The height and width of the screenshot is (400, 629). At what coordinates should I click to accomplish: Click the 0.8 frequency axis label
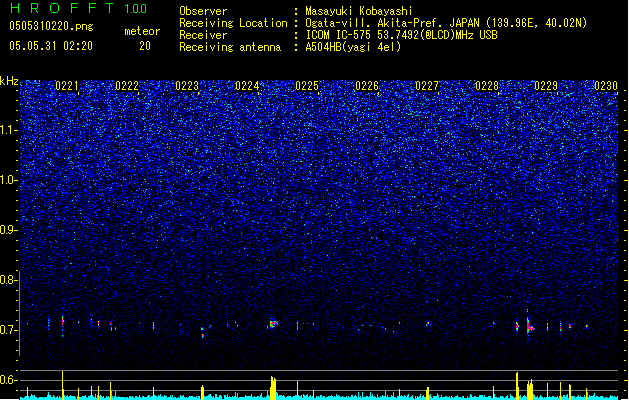point(9,280)
